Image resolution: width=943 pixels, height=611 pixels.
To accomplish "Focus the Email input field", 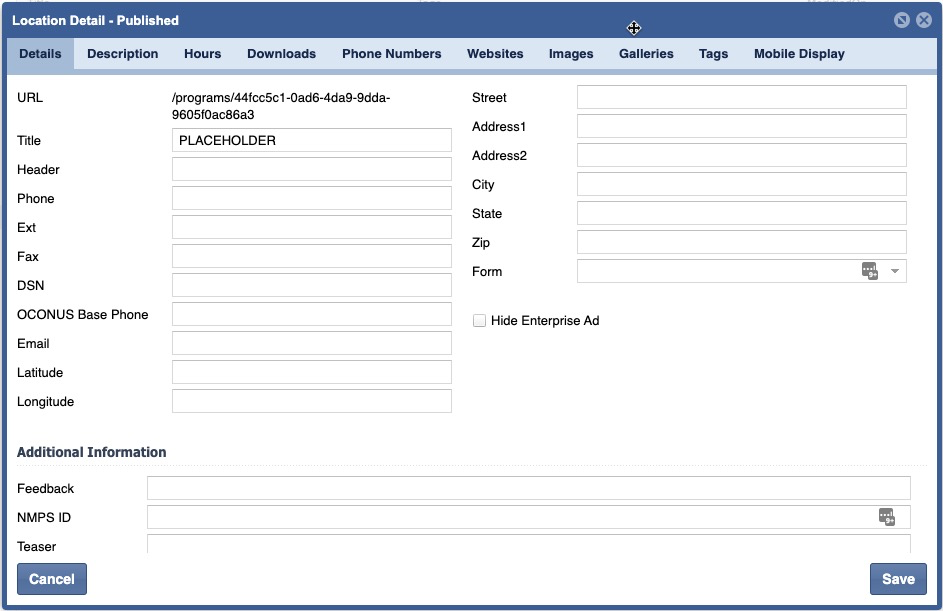I will click(311, 344).
